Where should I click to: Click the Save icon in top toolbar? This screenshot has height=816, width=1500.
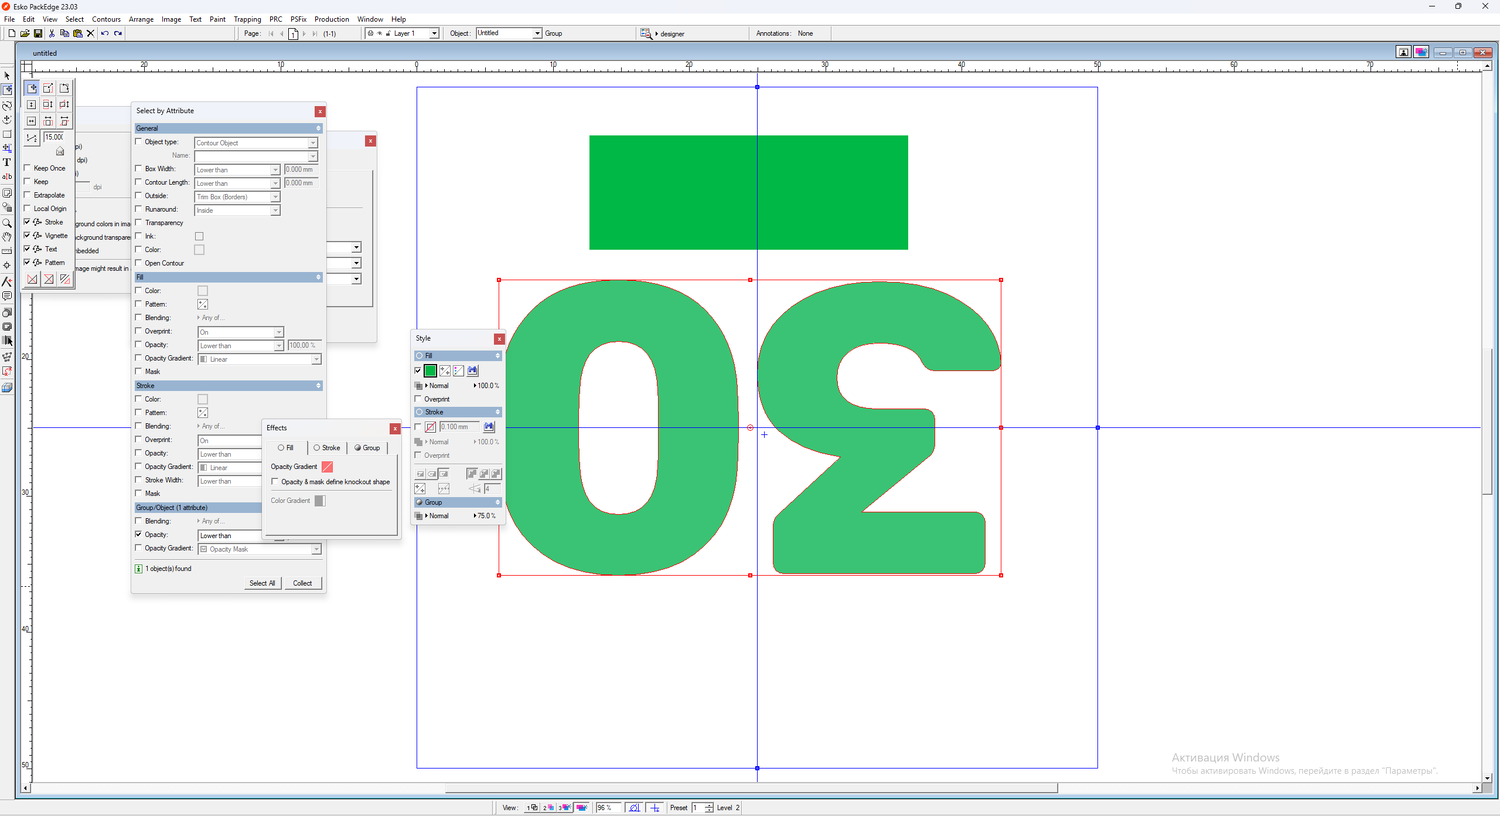(38, 33)
